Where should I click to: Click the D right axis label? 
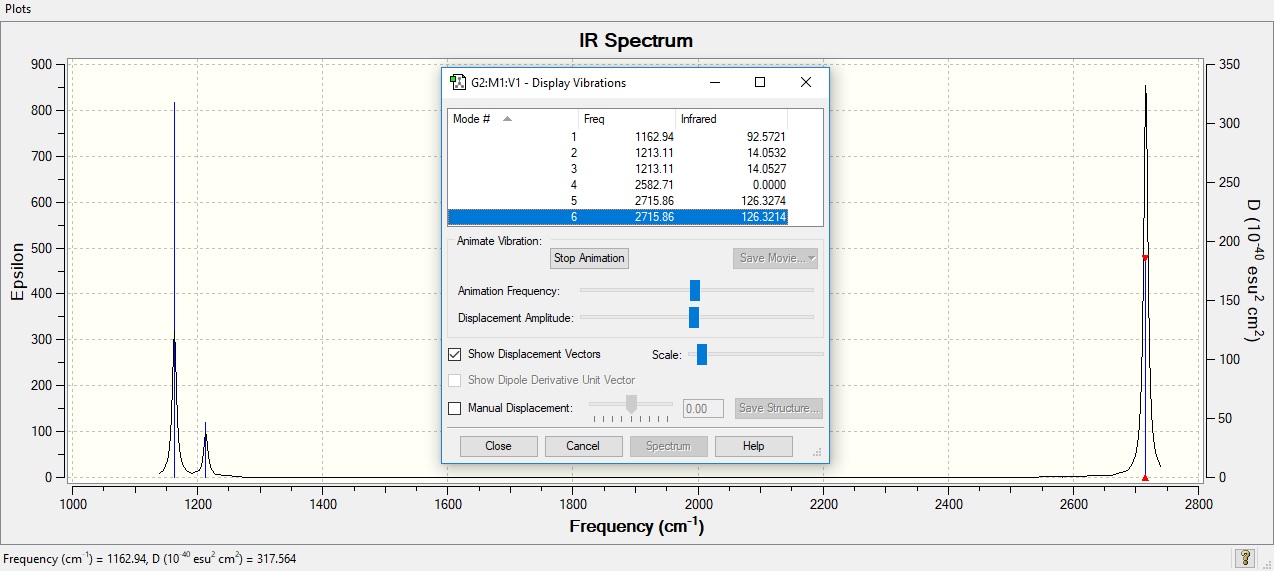click(1256, 269)
